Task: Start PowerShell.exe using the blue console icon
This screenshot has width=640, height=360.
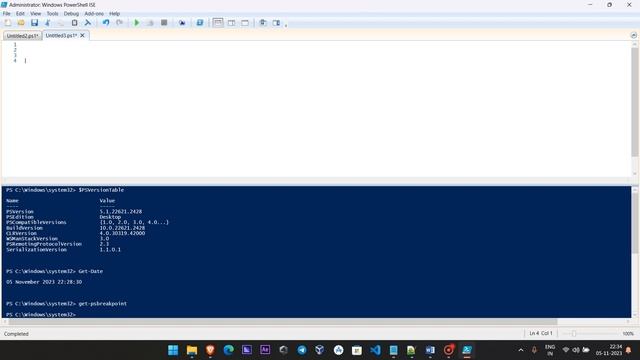Action: tap(200, 23)
